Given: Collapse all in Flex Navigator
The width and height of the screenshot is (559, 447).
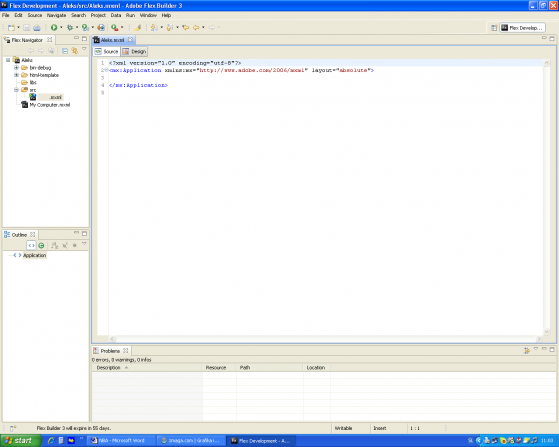Looking at the screenshot, I should 65,51.
